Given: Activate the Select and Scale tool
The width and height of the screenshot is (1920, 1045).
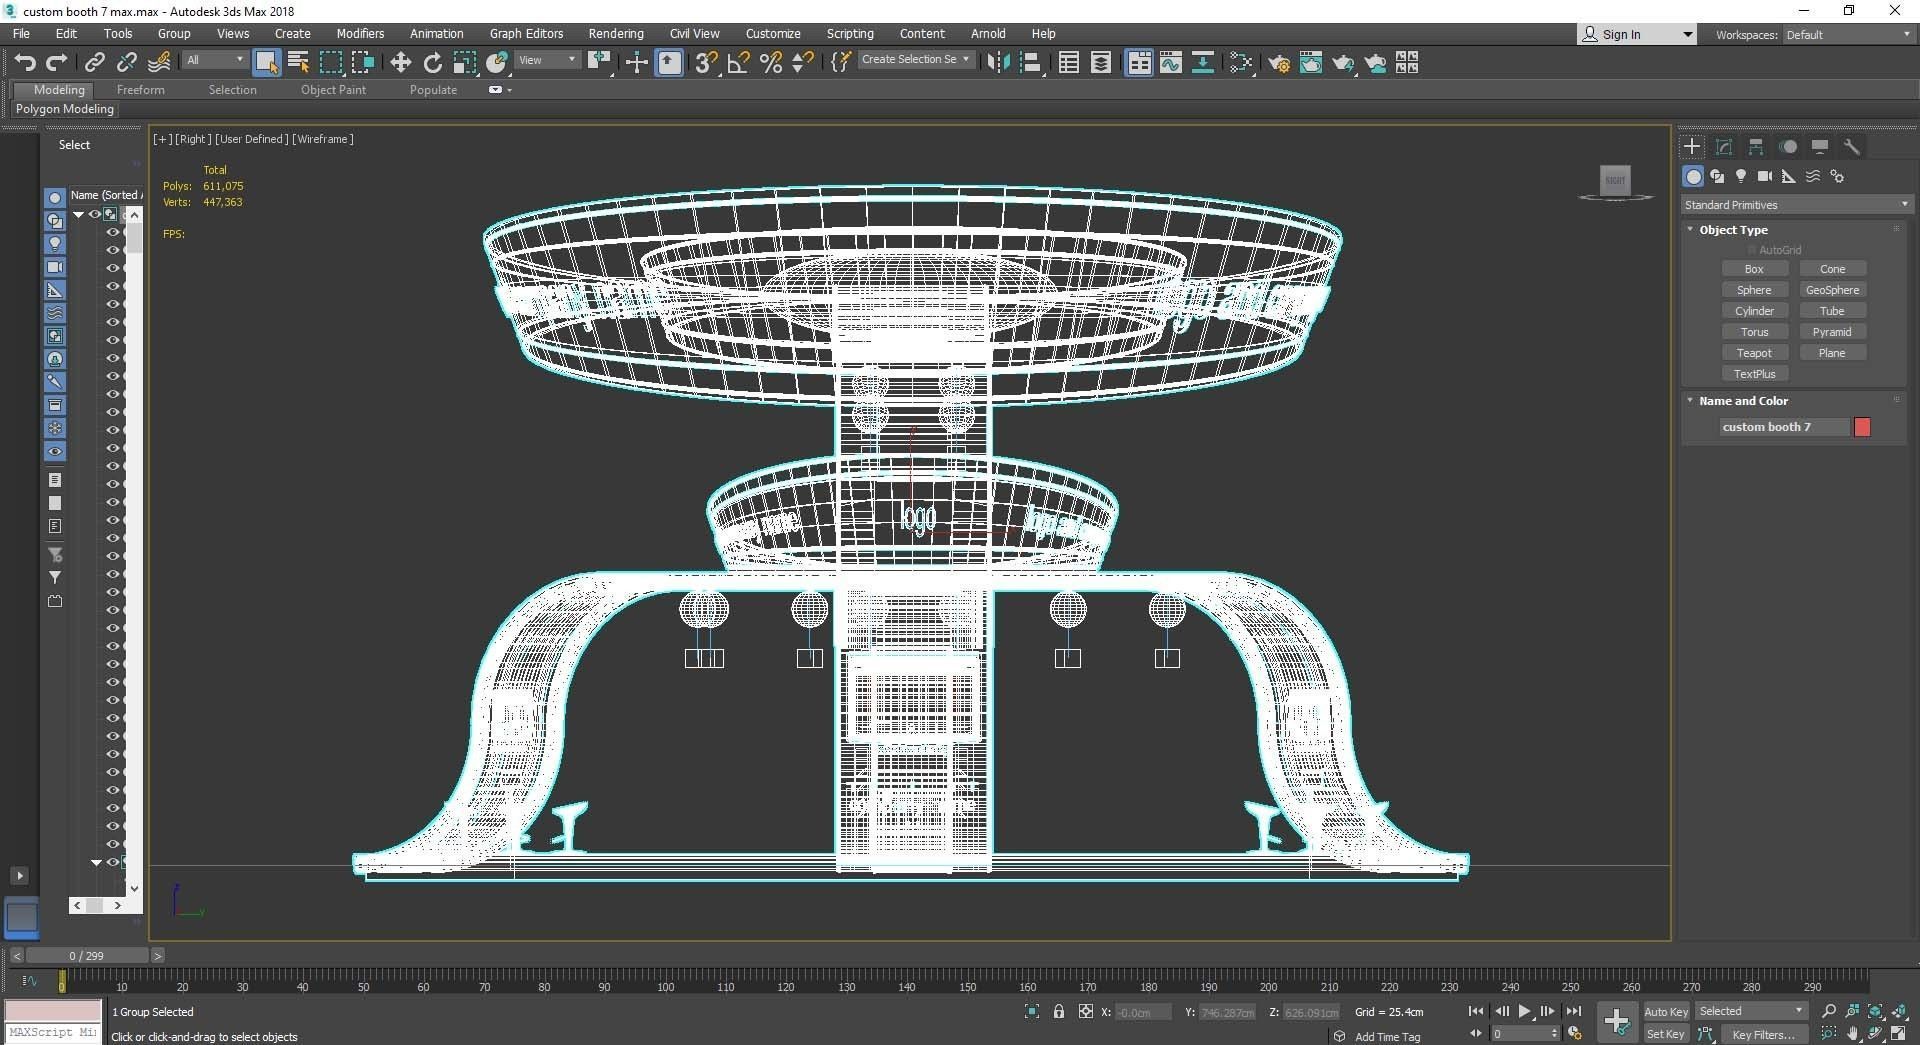Looking at the screenshot, I should [x=464, y=63].
